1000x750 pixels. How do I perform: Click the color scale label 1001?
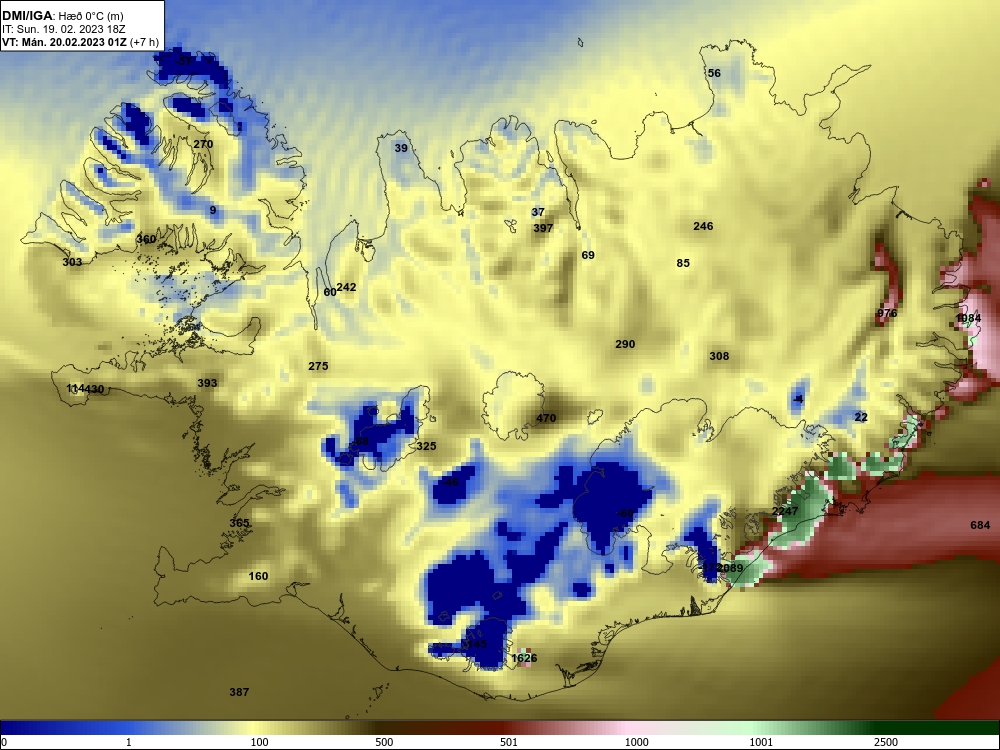[761, 742]
